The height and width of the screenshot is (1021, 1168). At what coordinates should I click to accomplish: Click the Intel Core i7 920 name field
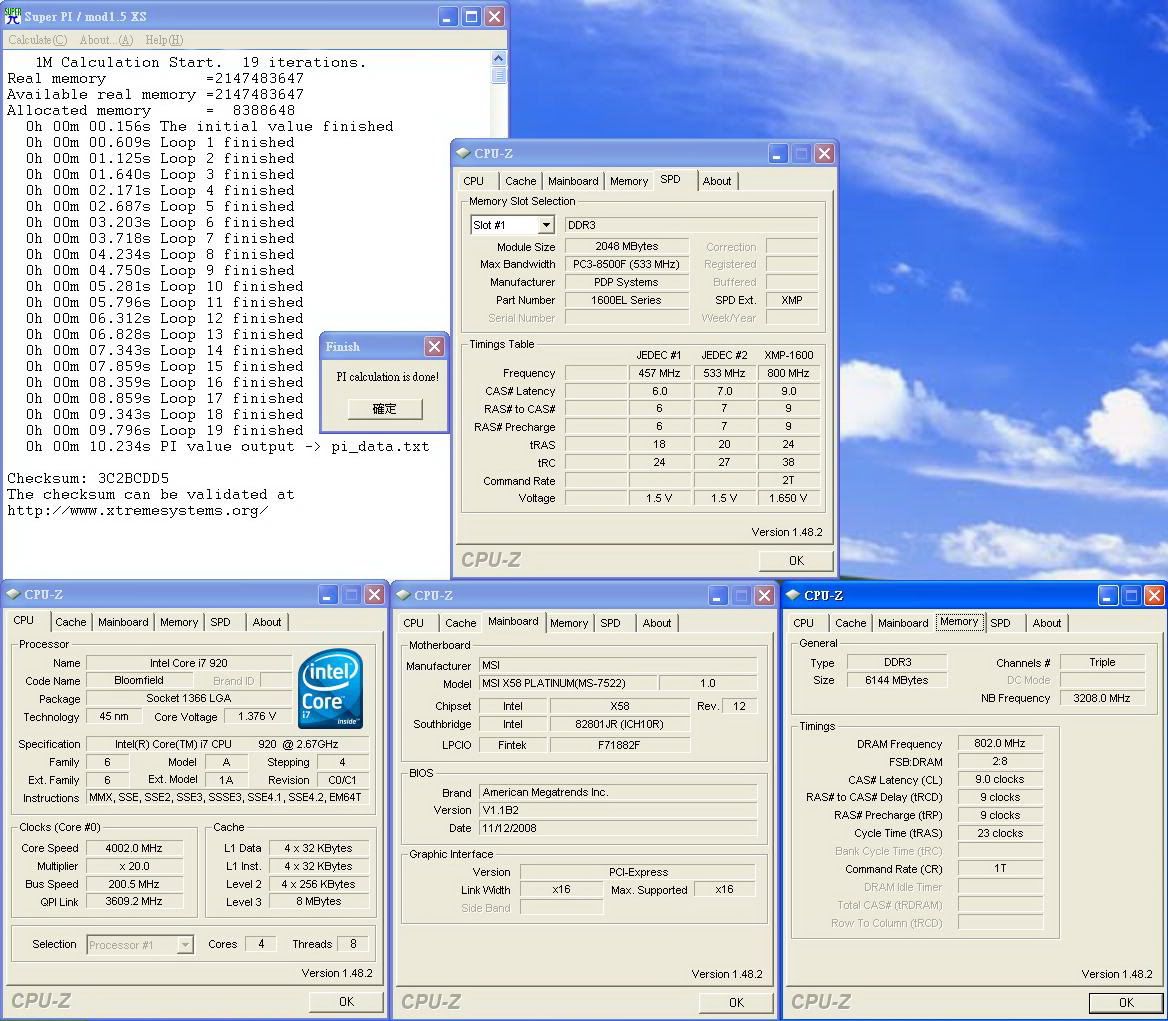pyautogui.click(x=188, y=663)
